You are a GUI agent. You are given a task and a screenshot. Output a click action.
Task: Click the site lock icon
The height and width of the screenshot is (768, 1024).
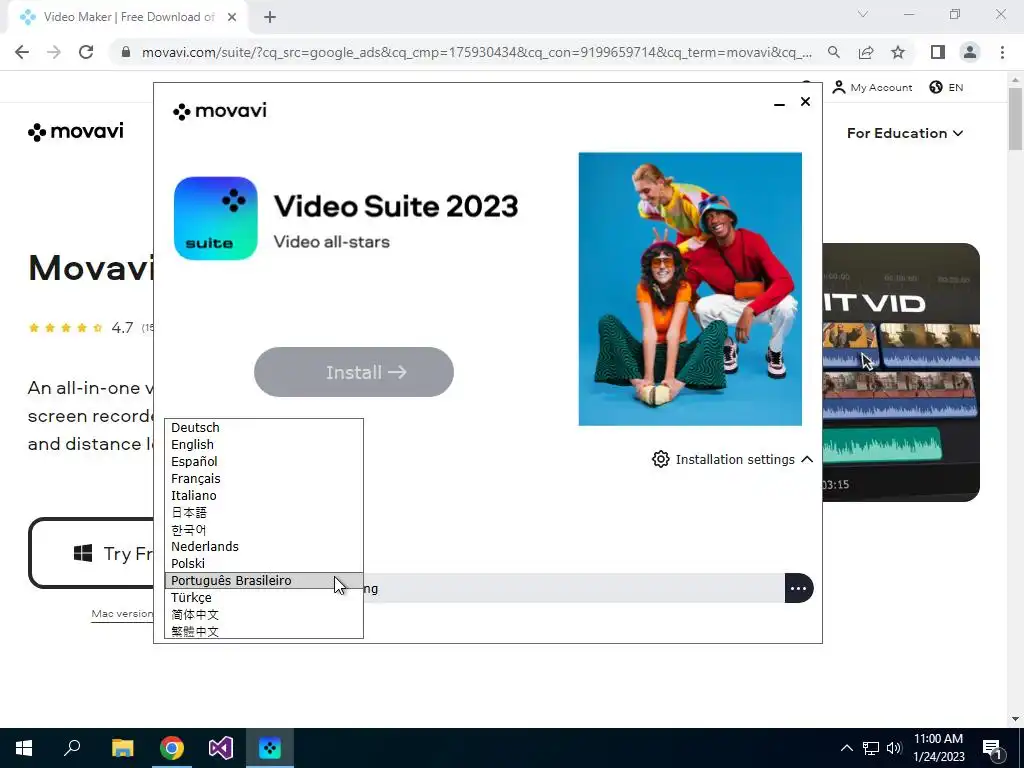pyautogui.click(x=126, y=52)
